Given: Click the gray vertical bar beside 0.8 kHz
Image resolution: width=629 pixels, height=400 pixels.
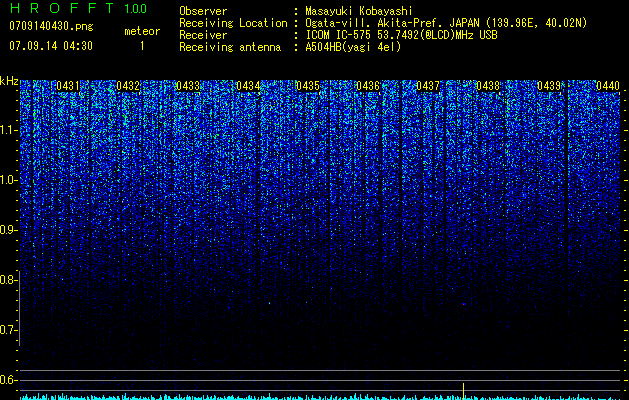Looking at the screenshot, I should point(20,308).
